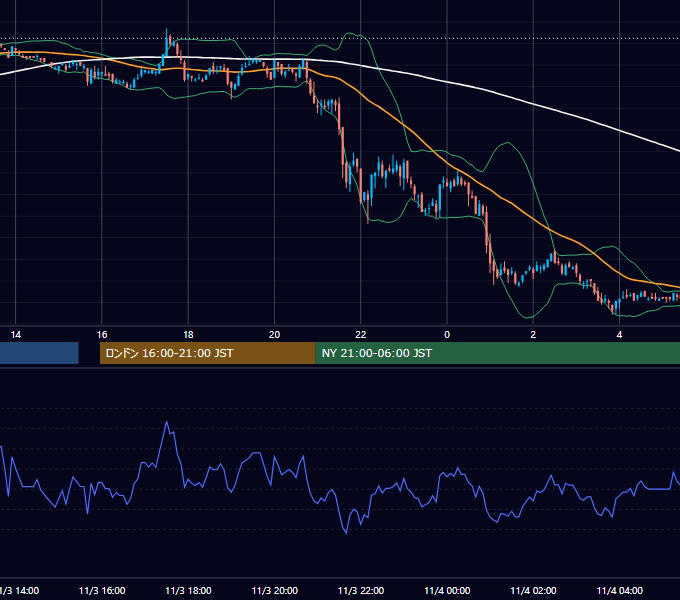Screen dimensions: 680x600
Task: Click the 11/3 16:00 date label
Action: (102, 591)
